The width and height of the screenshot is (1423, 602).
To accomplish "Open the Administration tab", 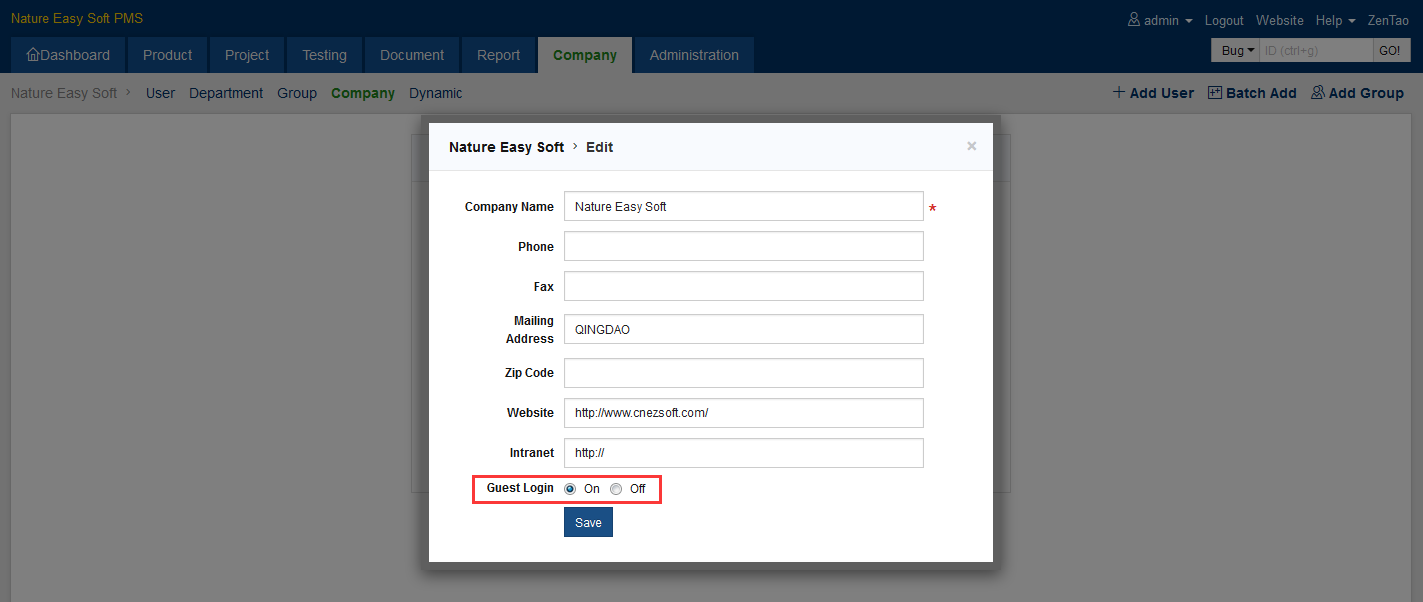I will (x=694, y=55).
